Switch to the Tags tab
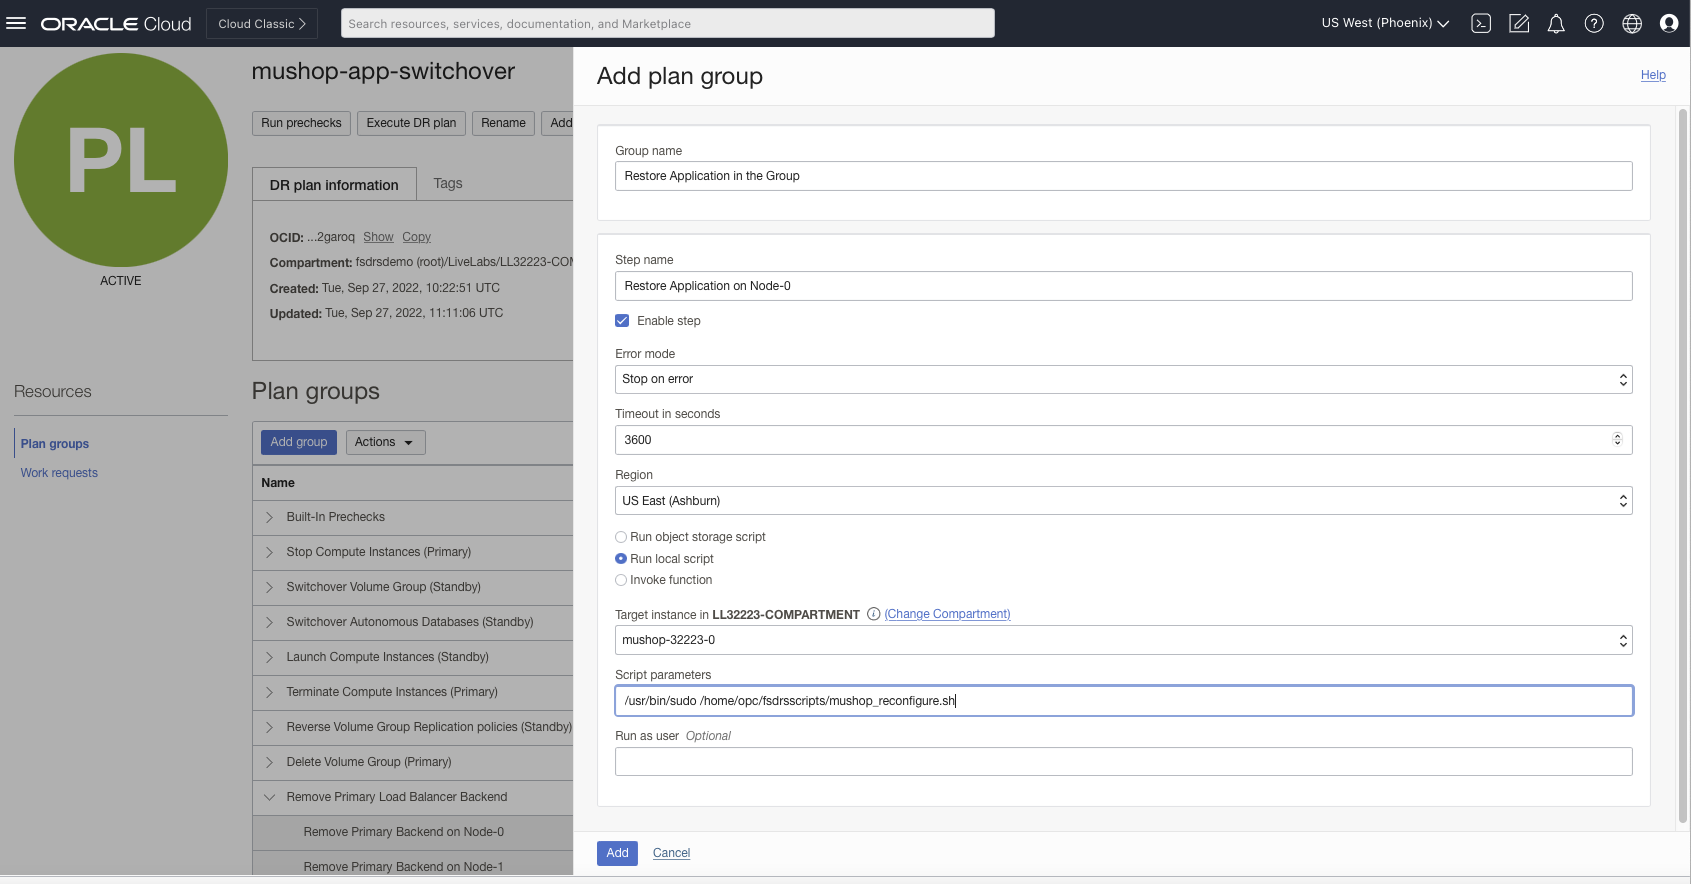The width and height of the screenshot is (1691, 884). [447, 183]
